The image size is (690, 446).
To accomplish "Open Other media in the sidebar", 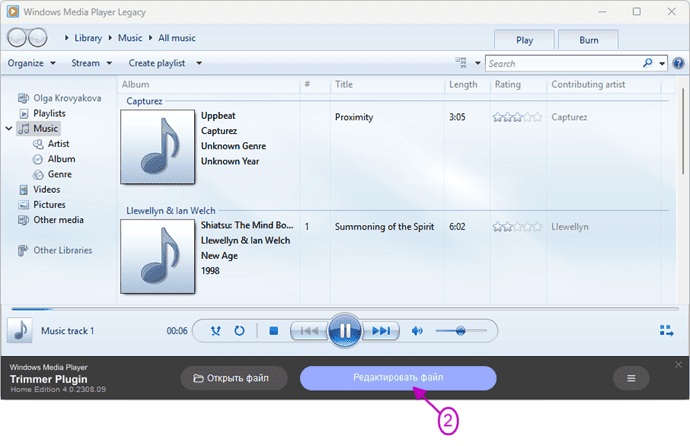I will click(x=51, y=220).
